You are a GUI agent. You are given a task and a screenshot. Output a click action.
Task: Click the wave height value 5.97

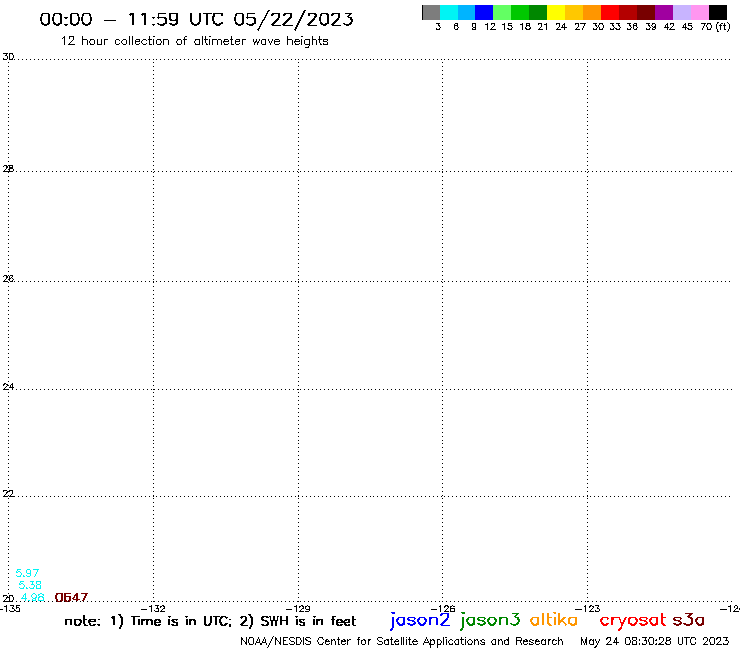(x=27, y=573)
